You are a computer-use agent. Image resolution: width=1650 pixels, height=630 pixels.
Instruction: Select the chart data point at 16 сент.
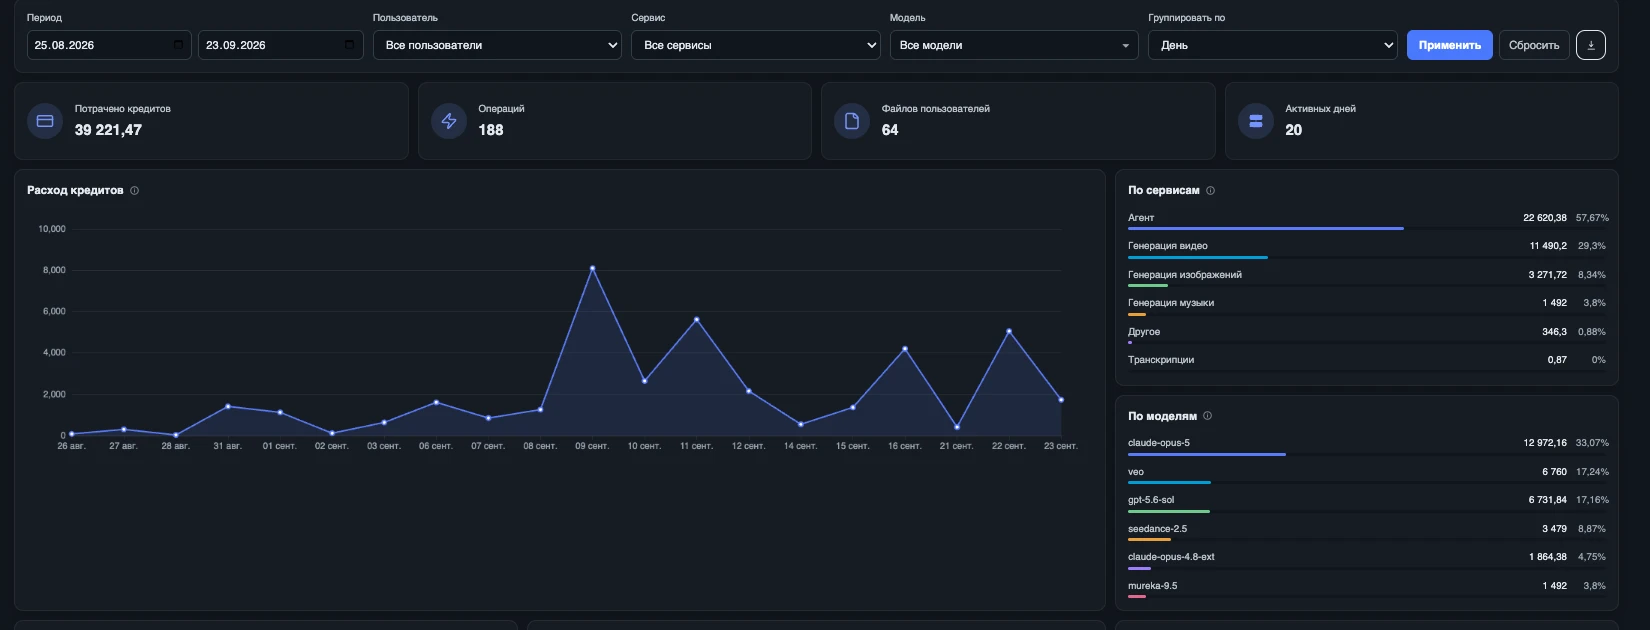905,349
